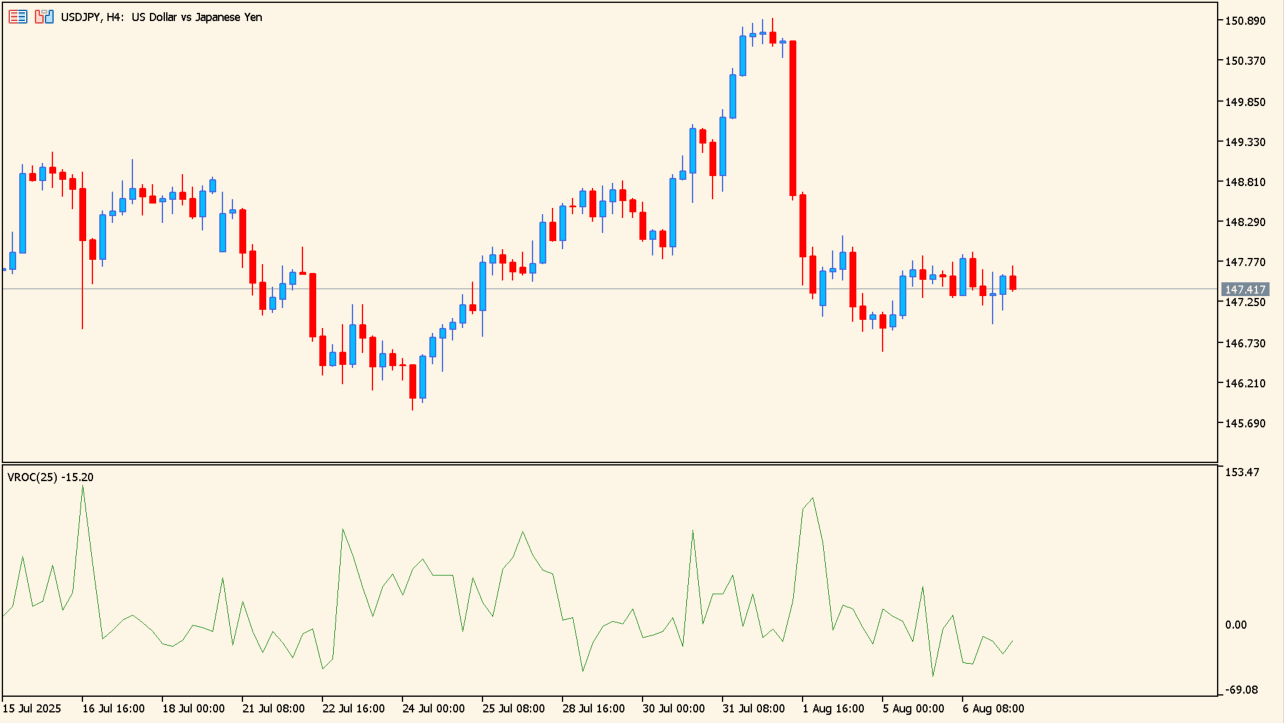Click the 24 Jul 00:00 time marker
1284x723 pixels.
433,708
